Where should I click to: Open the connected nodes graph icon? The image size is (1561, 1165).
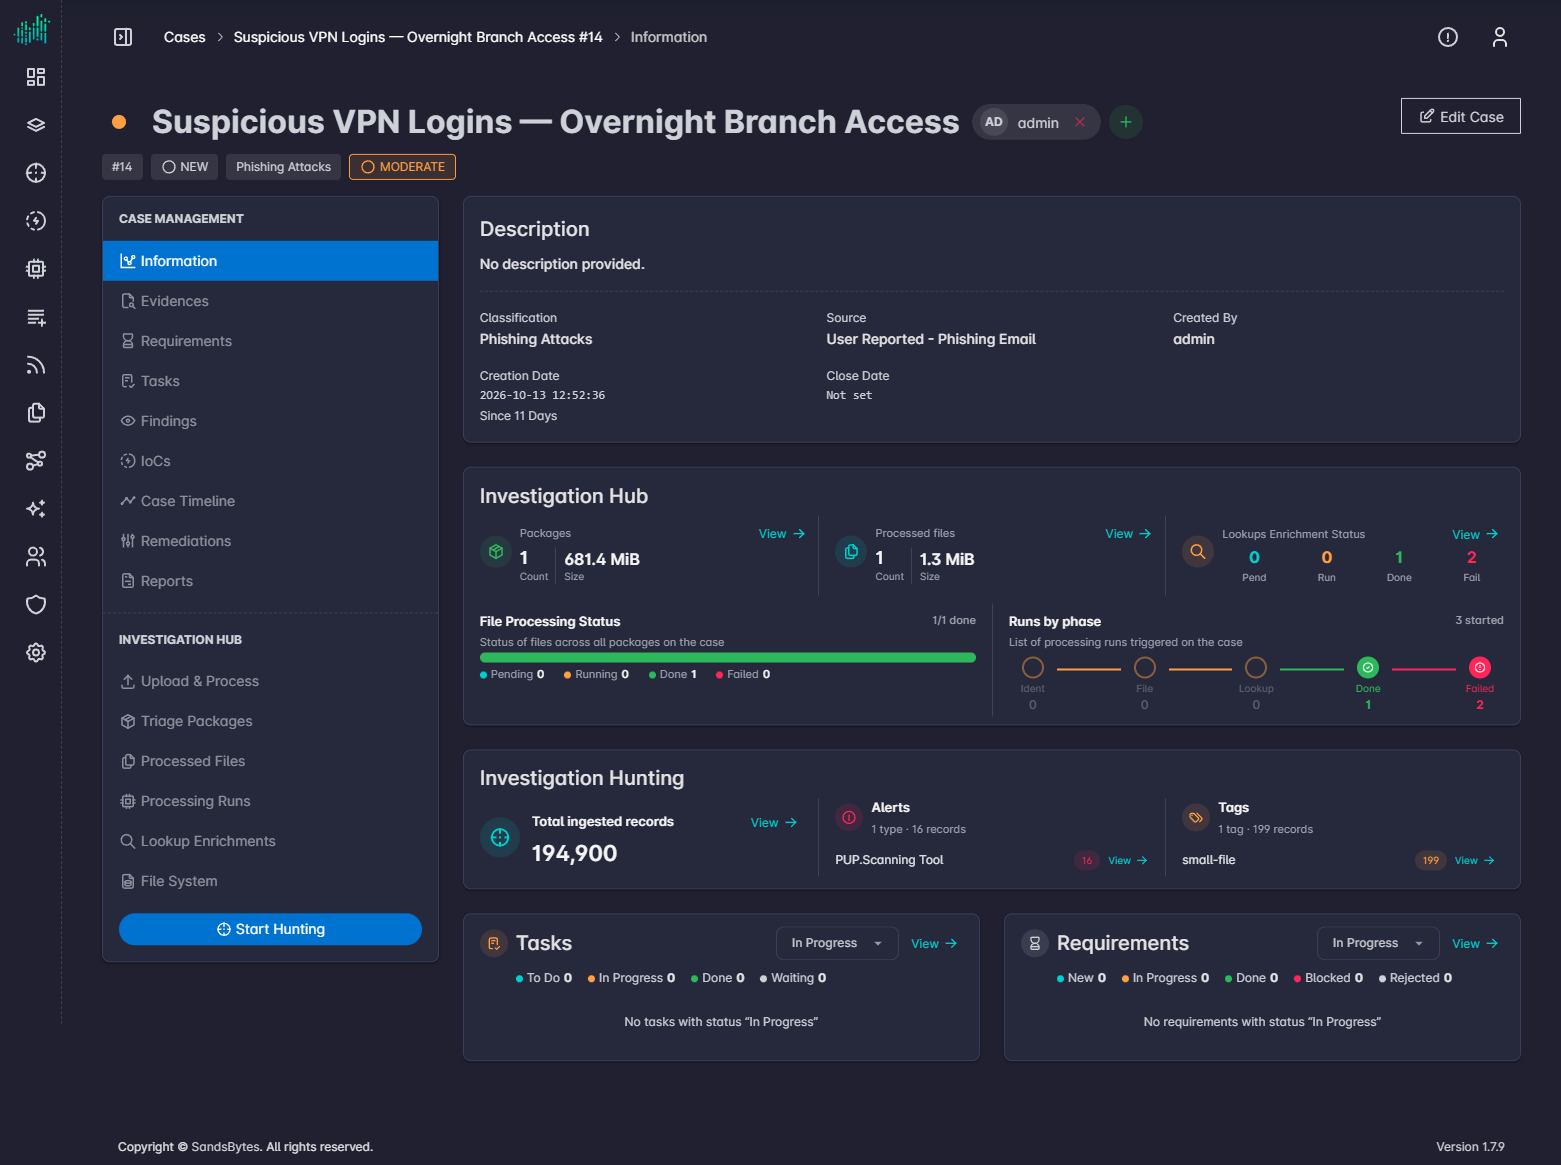36,461
